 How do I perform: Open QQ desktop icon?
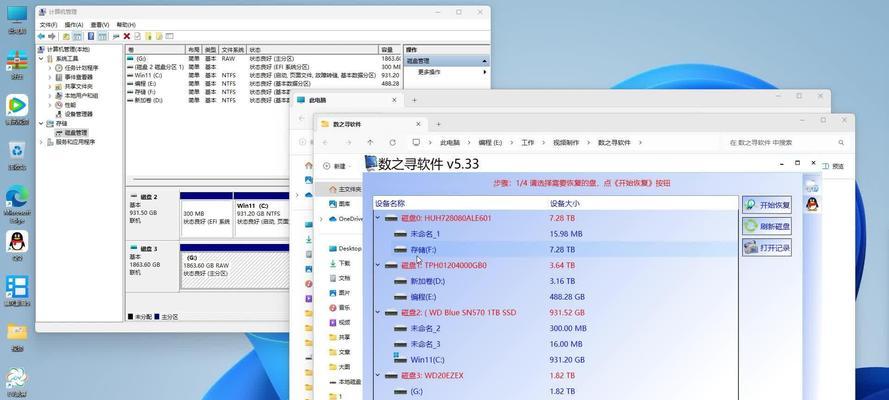(x=17, y=245)
